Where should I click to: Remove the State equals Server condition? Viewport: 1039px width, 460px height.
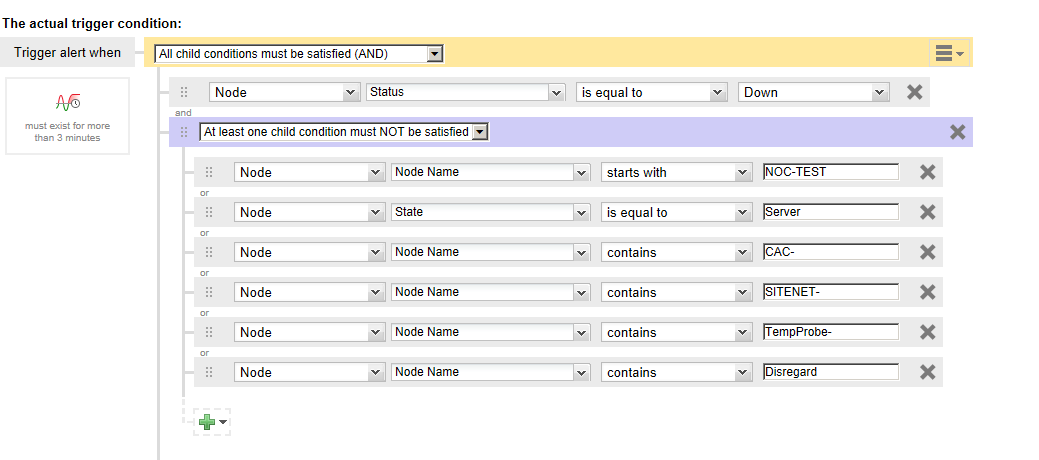[927, 212]
